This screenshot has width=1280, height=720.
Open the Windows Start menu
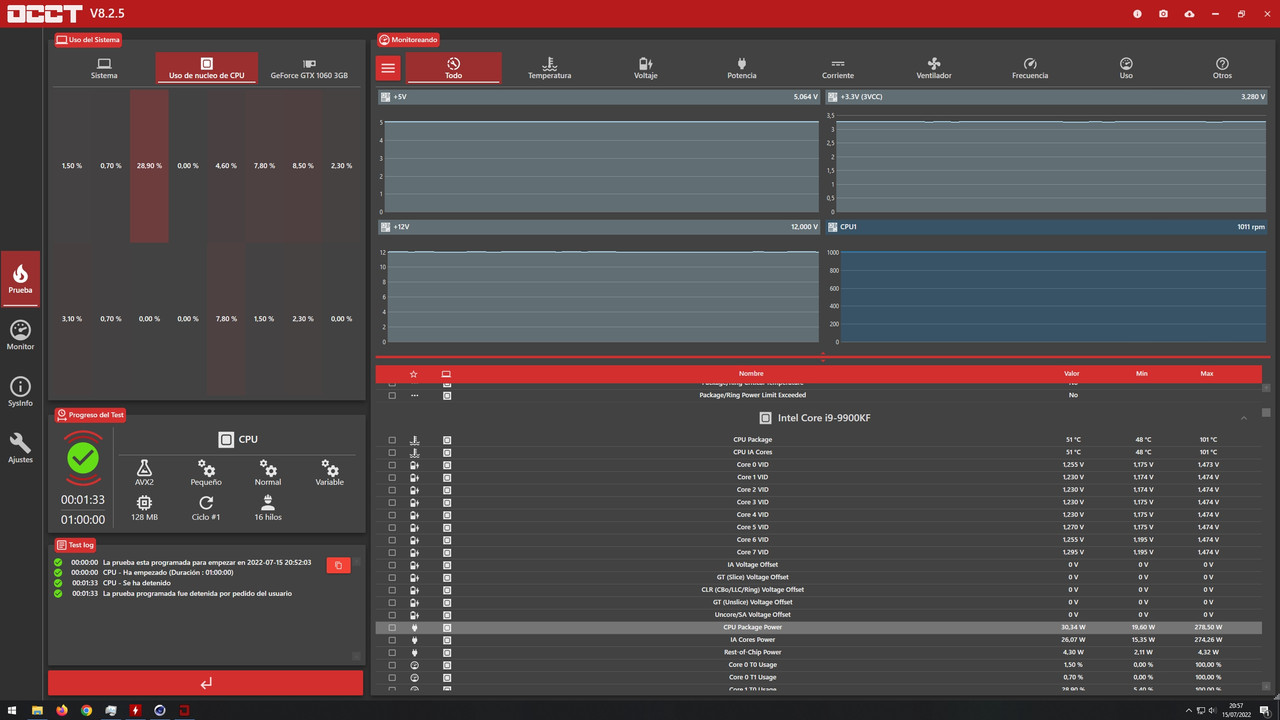tap(10, 710)
